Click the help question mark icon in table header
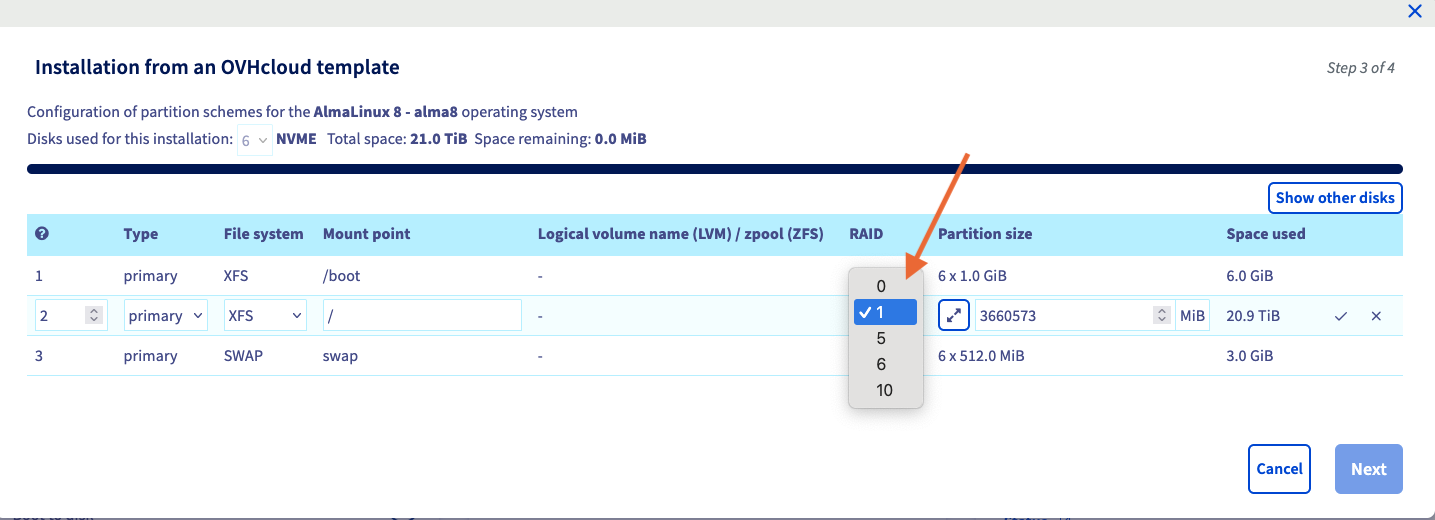 (42, 233)
